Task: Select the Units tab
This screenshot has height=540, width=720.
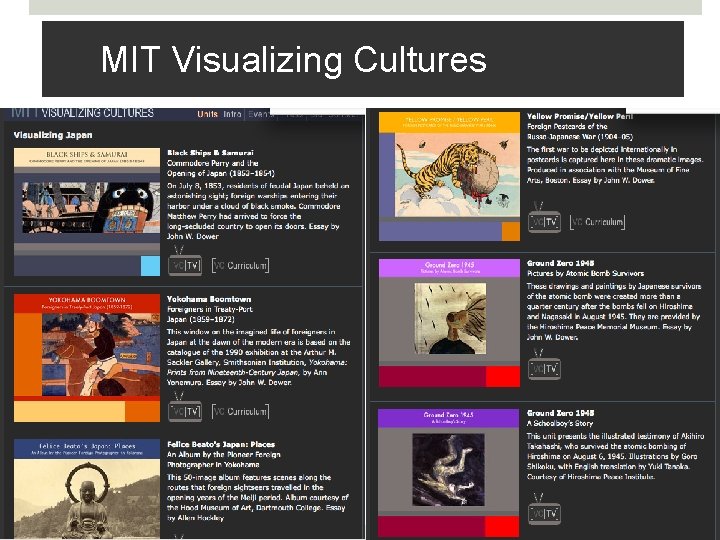Action: point(208,114)
